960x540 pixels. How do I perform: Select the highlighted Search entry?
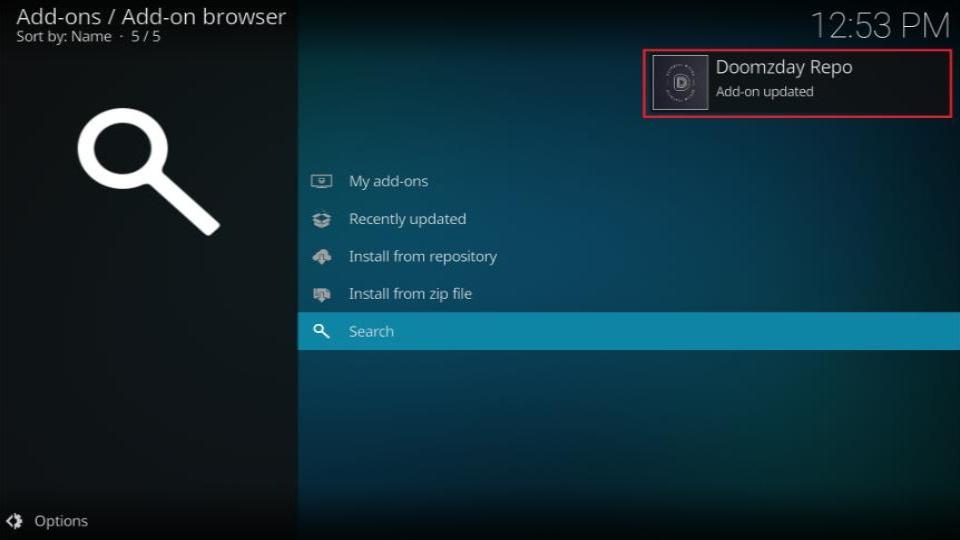pyautogui.click(x=628, y=331)
